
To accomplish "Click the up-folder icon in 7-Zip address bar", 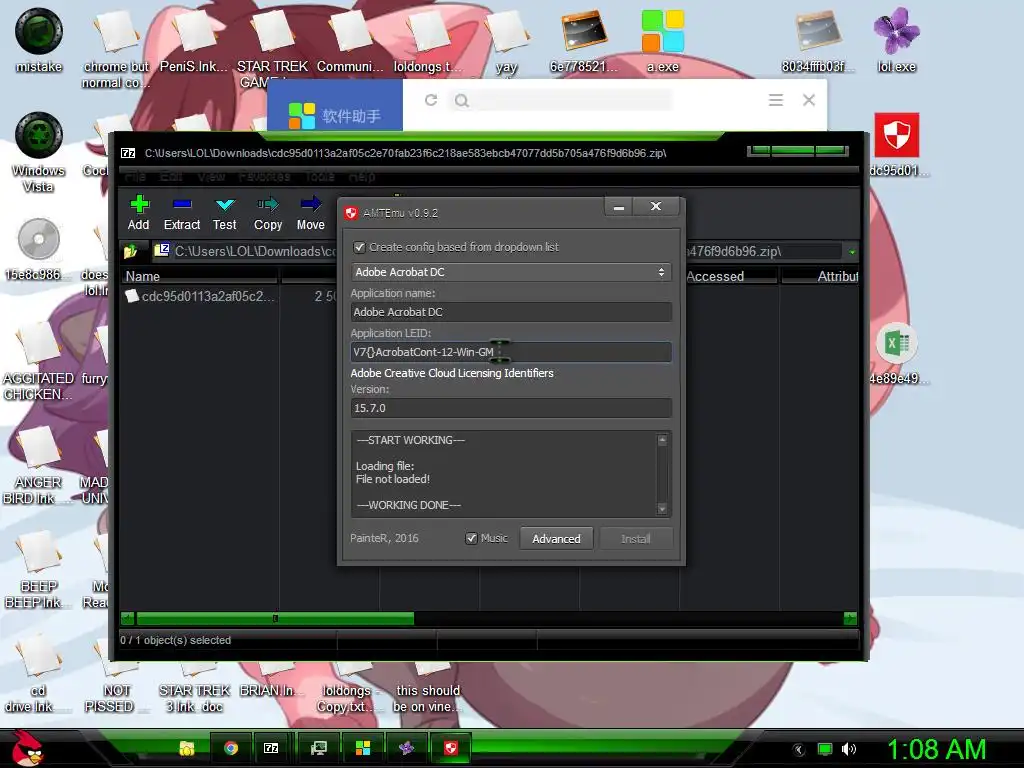I will 131,251.
